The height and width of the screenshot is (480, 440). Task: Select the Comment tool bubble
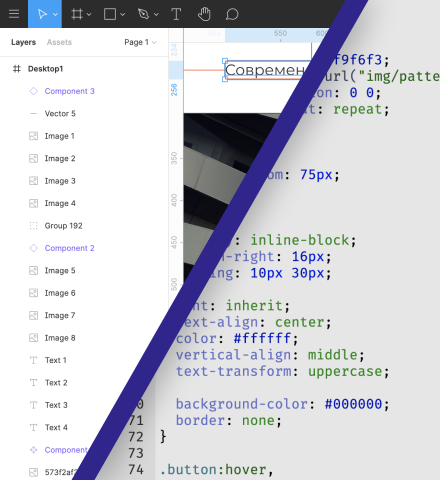232,14
